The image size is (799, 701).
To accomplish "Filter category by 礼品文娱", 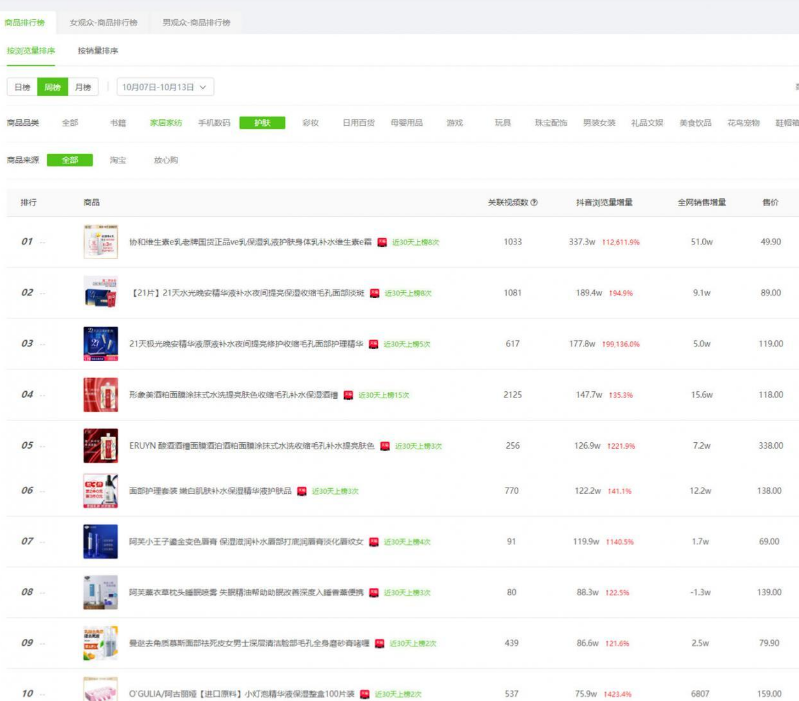I will tap(647, 123).
